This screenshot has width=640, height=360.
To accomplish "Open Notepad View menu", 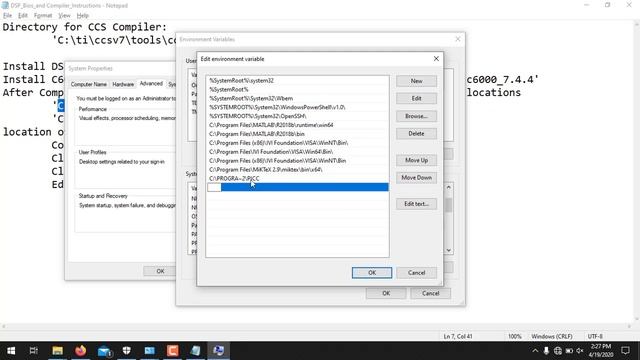I will [x=64, y=16].
